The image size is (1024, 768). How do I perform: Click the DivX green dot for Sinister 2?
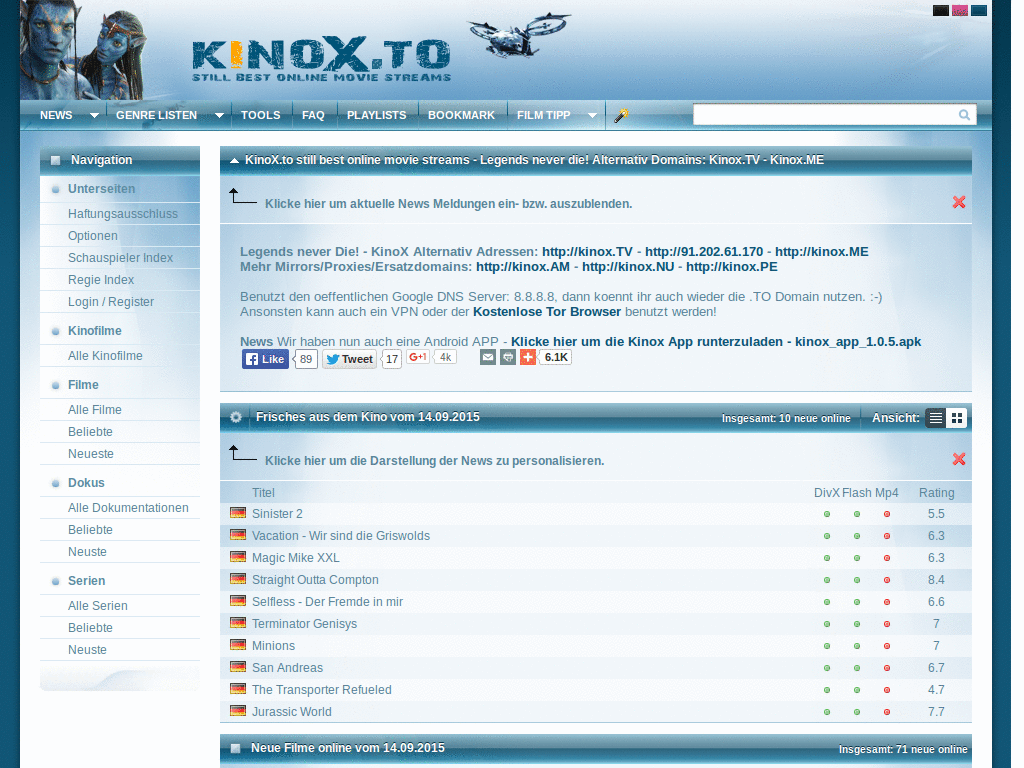827,514
